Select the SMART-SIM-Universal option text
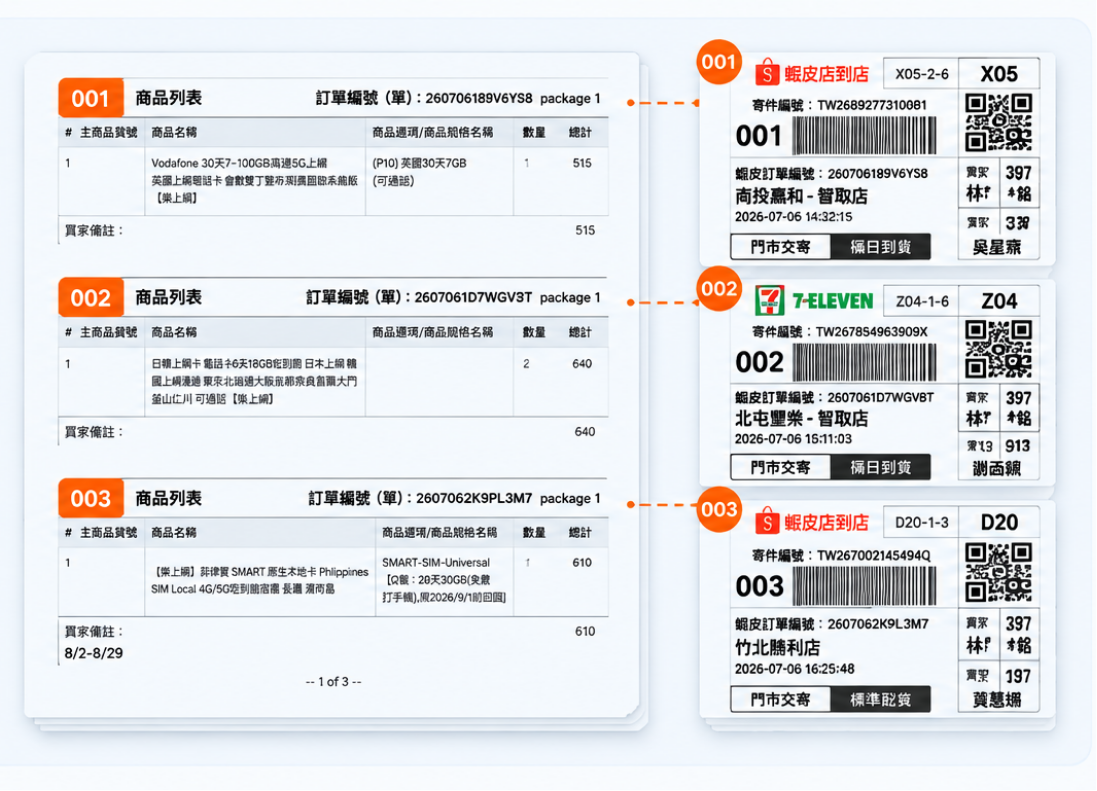1097x791 pixels. click(x=444, y=580)
